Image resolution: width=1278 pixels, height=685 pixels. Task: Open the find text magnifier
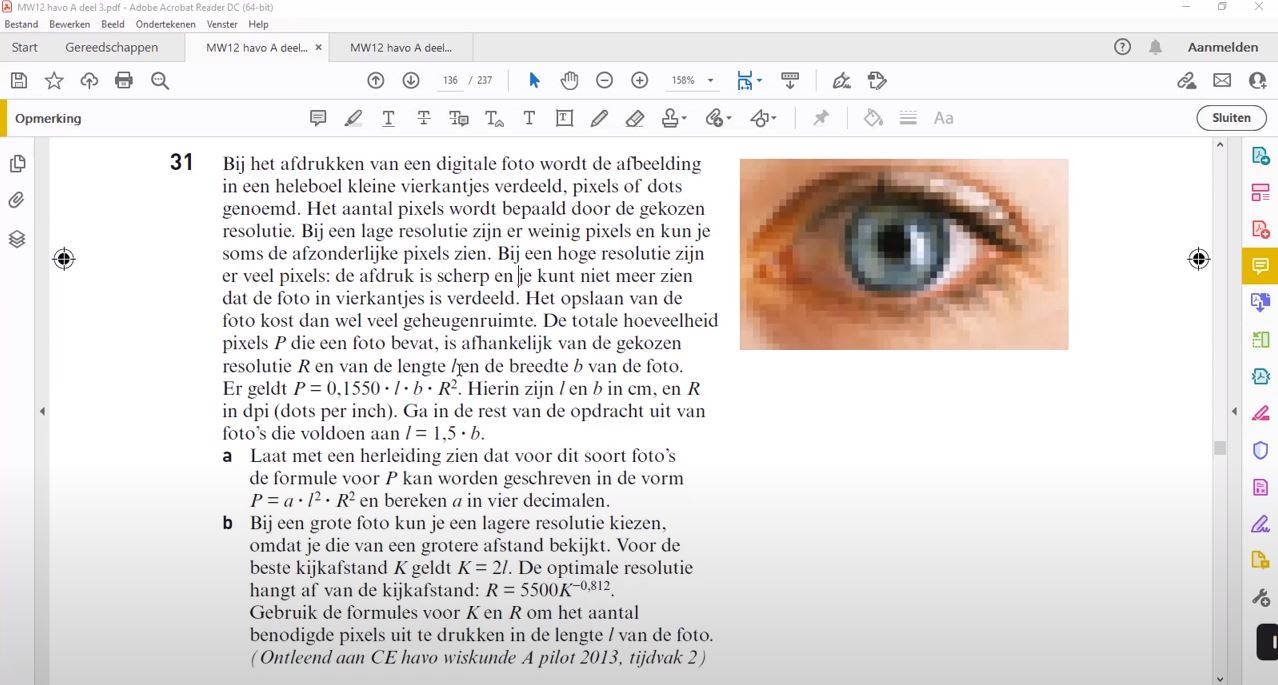point(160,81)
